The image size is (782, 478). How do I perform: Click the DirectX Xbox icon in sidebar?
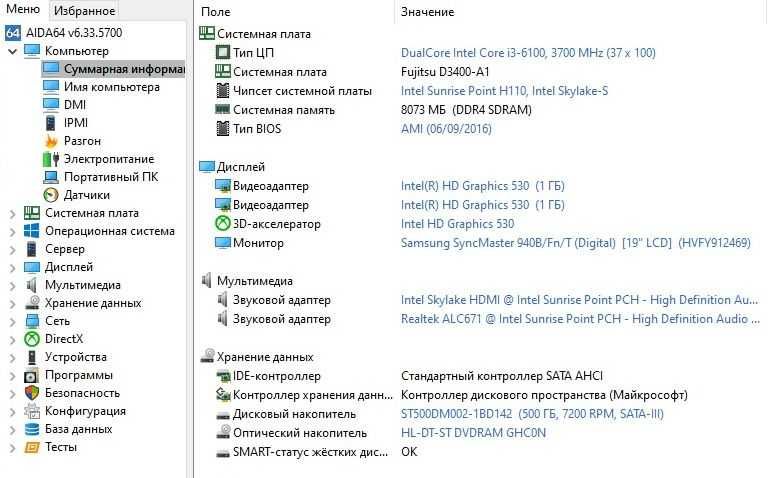point(32,339)
